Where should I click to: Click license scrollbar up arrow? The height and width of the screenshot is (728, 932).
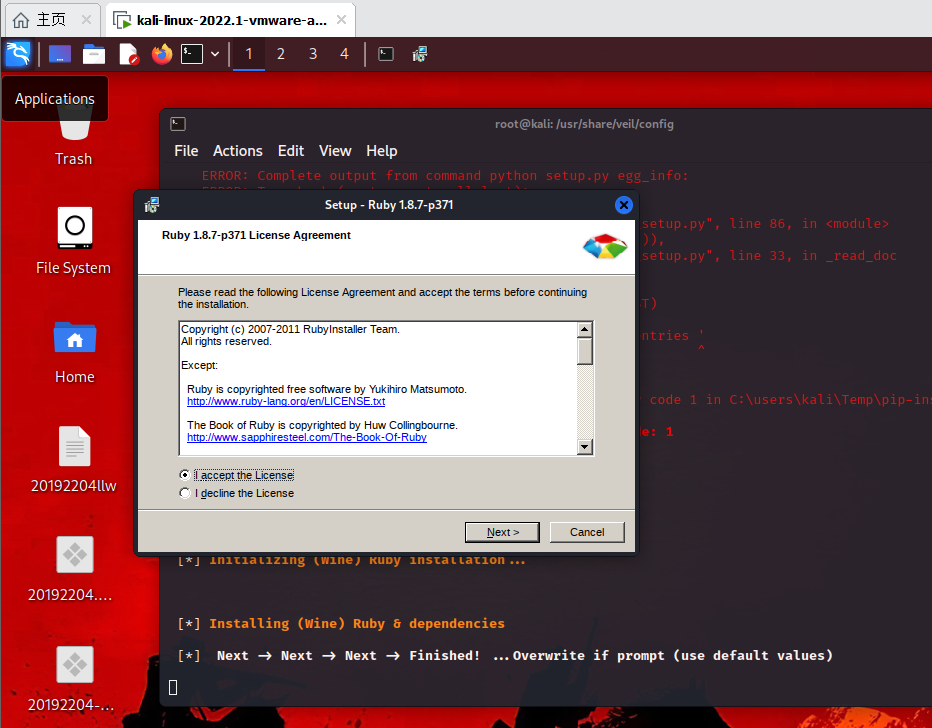[585, 329]
